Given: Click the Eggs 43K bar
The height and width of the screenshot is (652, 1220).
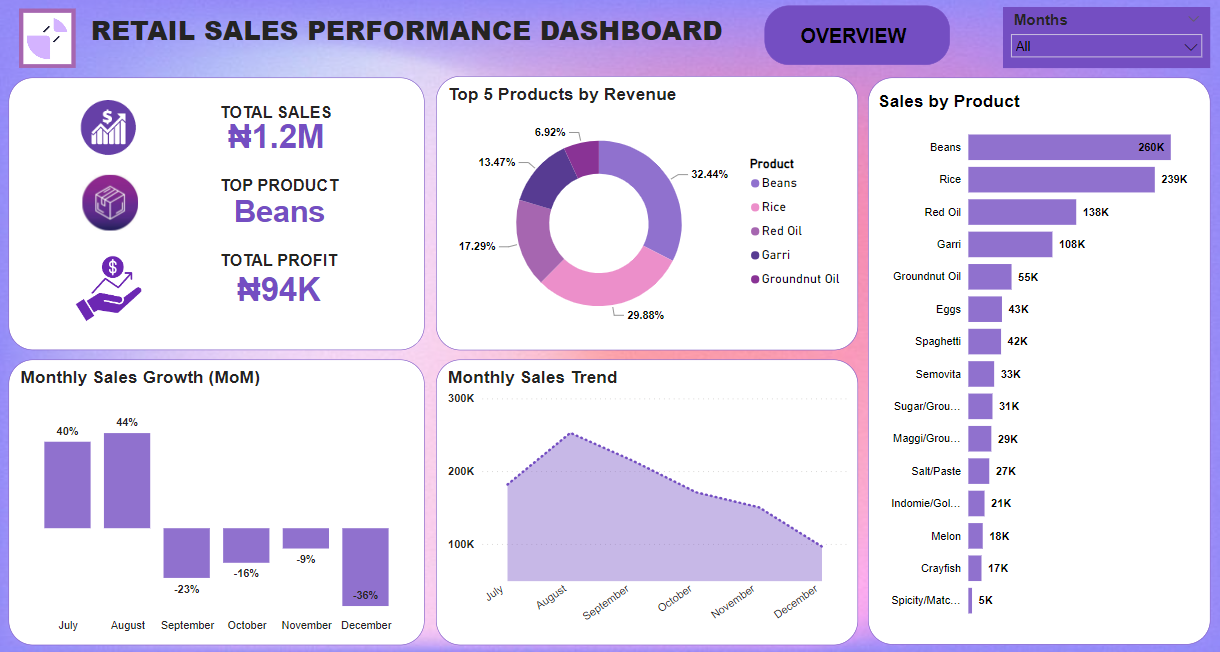Looking at the screenshot, I should click(x=984, y=309).
